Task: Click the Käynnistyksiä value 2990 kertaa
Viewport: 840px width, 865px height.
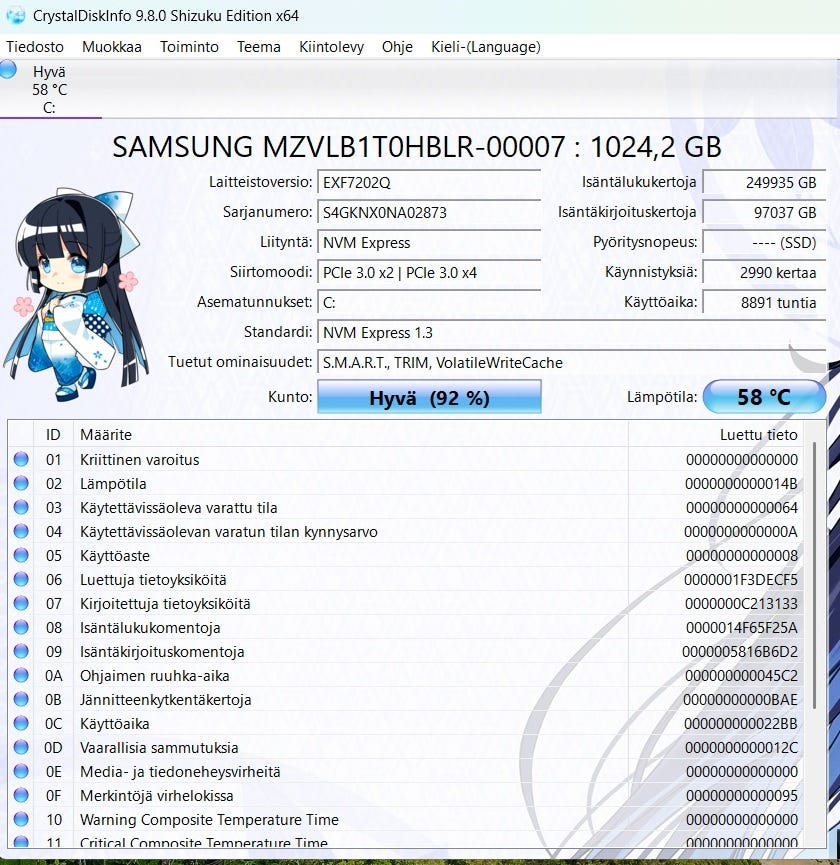Action: (x=764, y=273)
